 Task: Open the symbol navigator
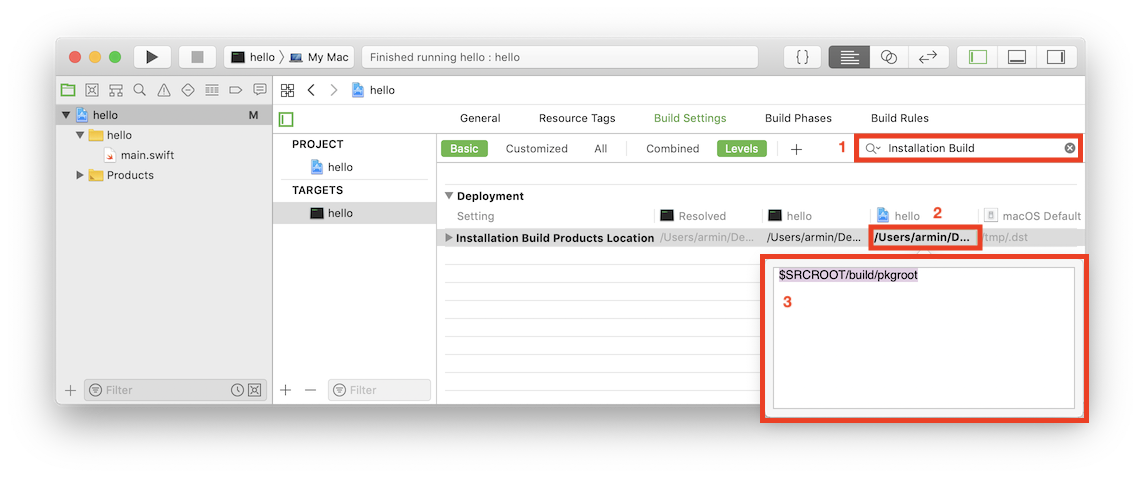(x=116, y=90)
